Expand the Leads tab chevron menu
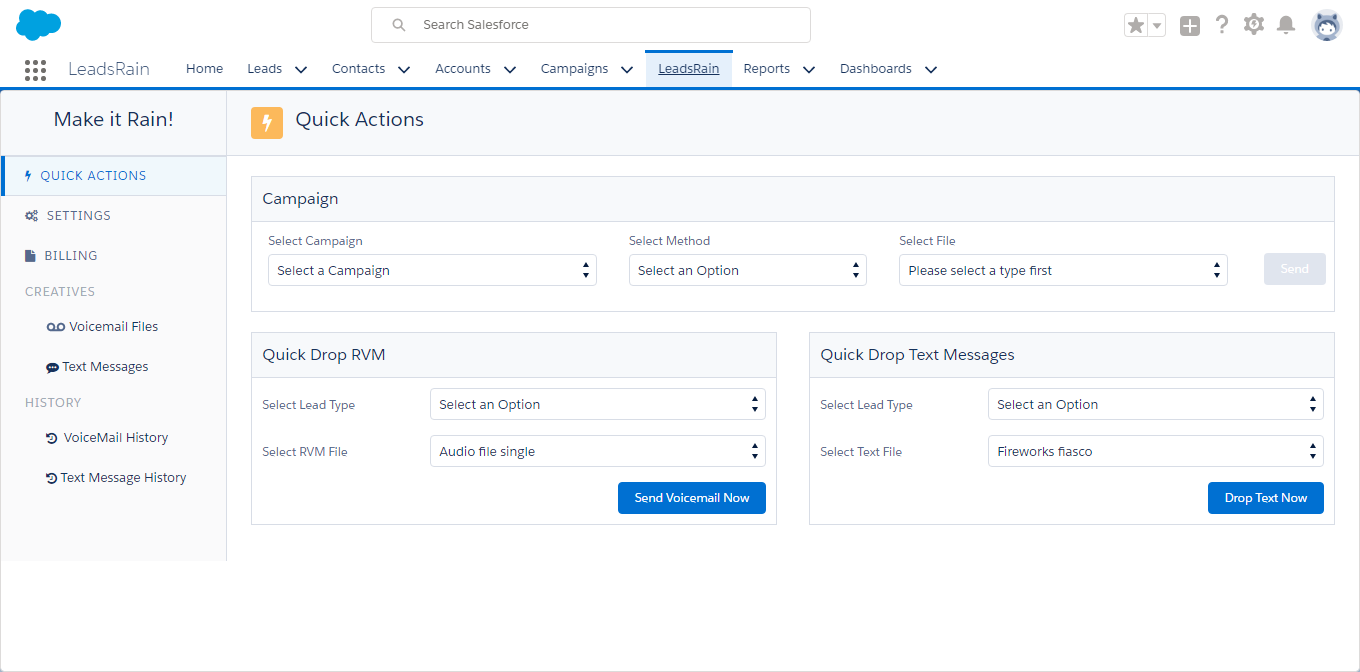 point(301,70)
